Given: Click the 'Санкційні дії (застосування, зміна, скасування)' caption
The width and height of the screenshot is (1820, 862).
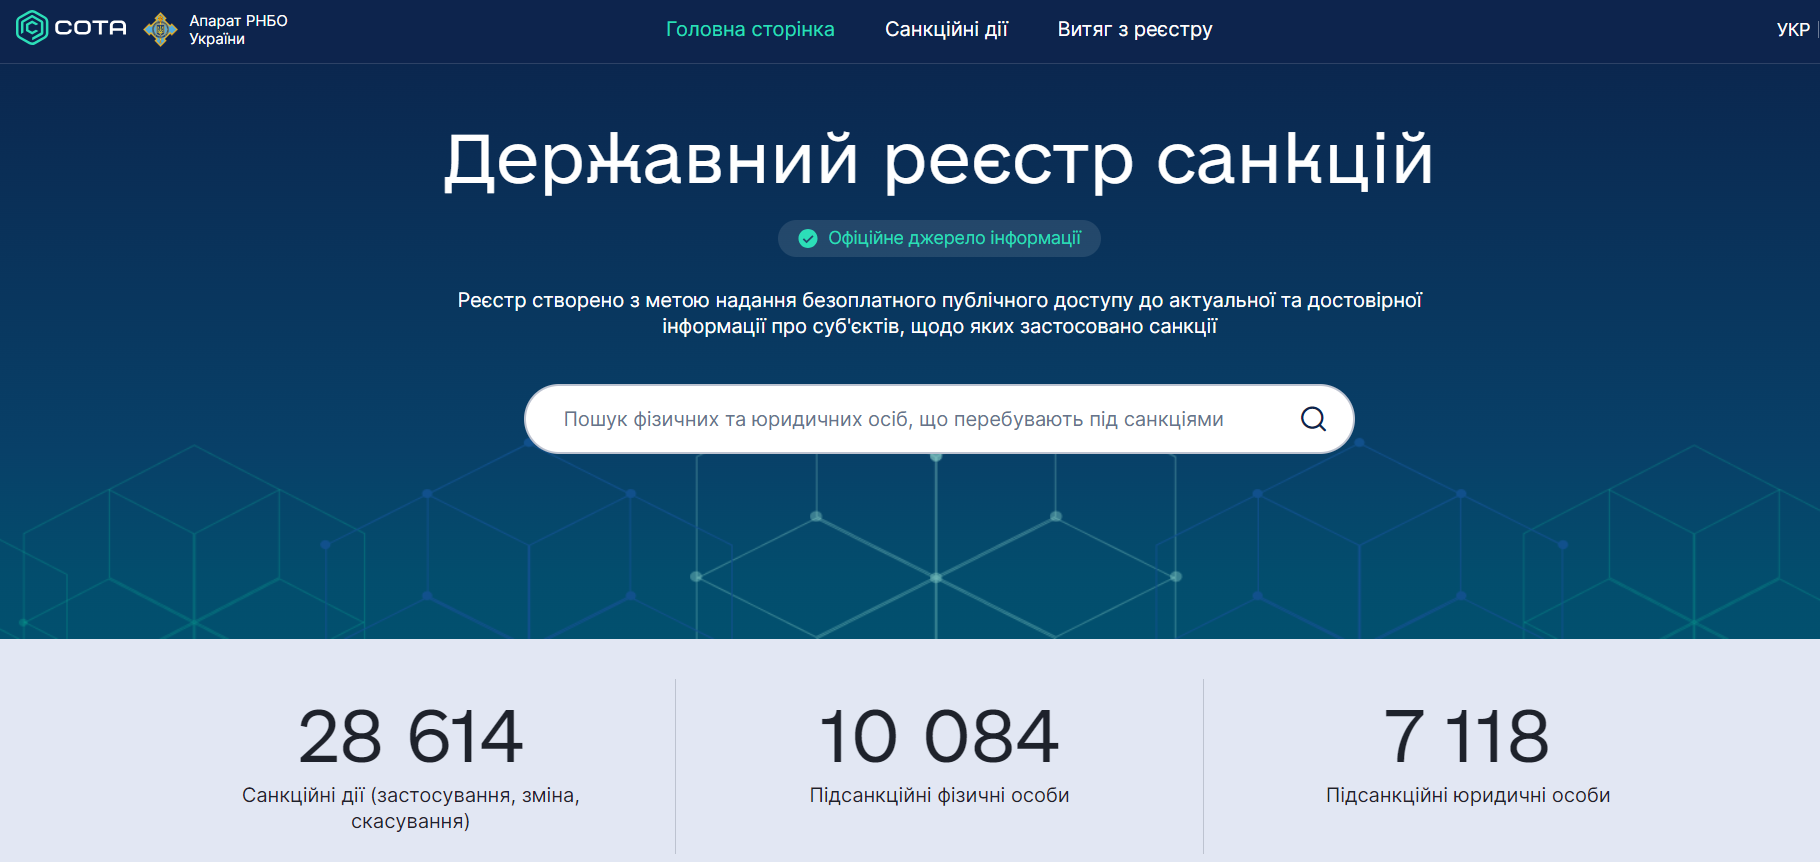Looking at the screenshot, I should [x=410, y=808].
